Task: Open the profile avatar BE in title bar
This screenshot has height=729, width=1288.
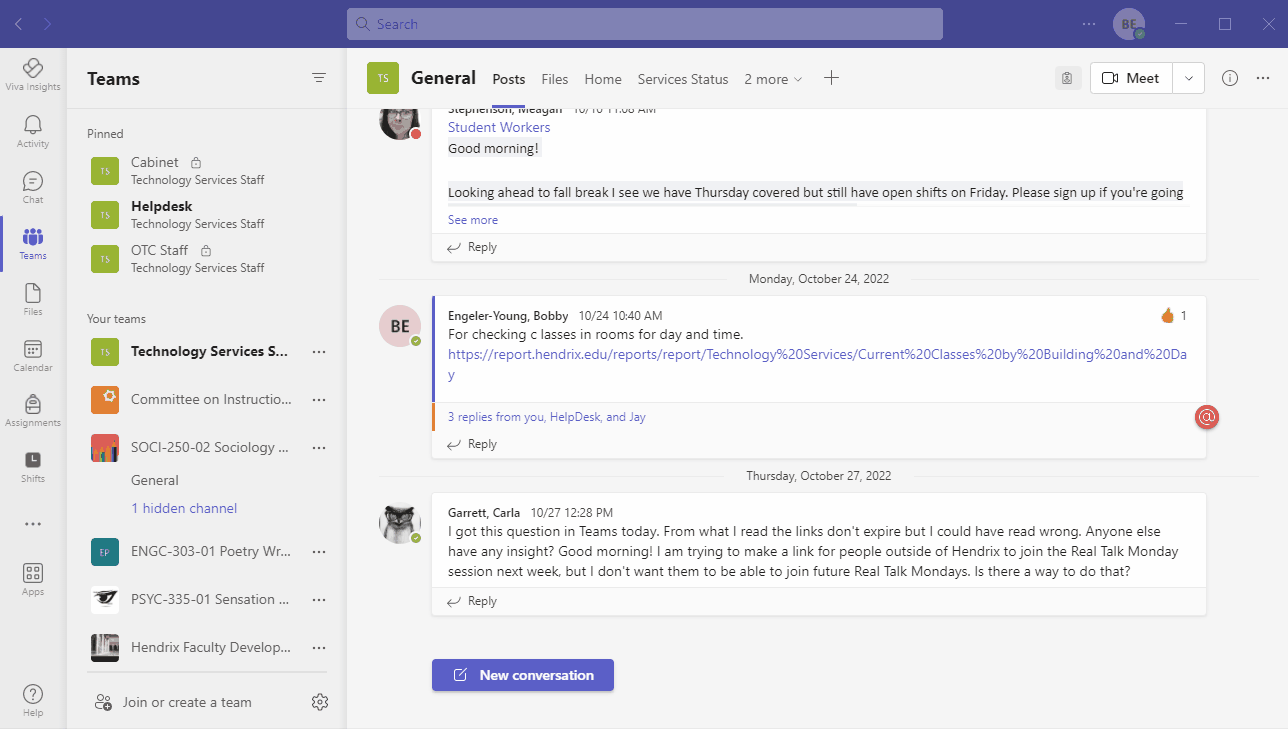Action: [x=1129, y=24]
